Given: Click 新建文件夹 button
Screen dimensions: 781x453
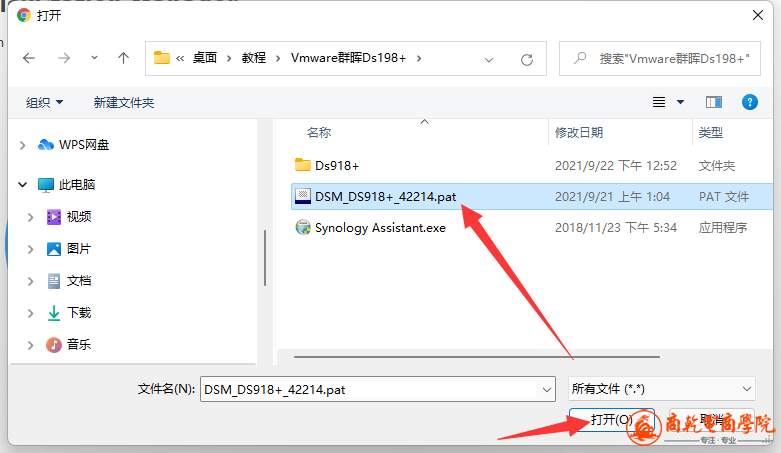Looking at the screenshot, I should [124, 102].
